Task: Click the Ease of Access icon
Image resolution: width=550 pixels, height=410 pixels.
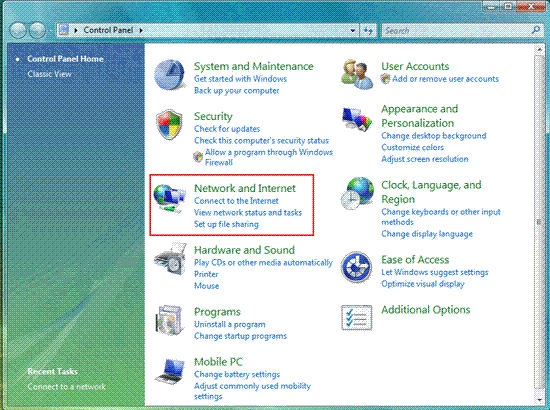Action: tap(356, 267)
